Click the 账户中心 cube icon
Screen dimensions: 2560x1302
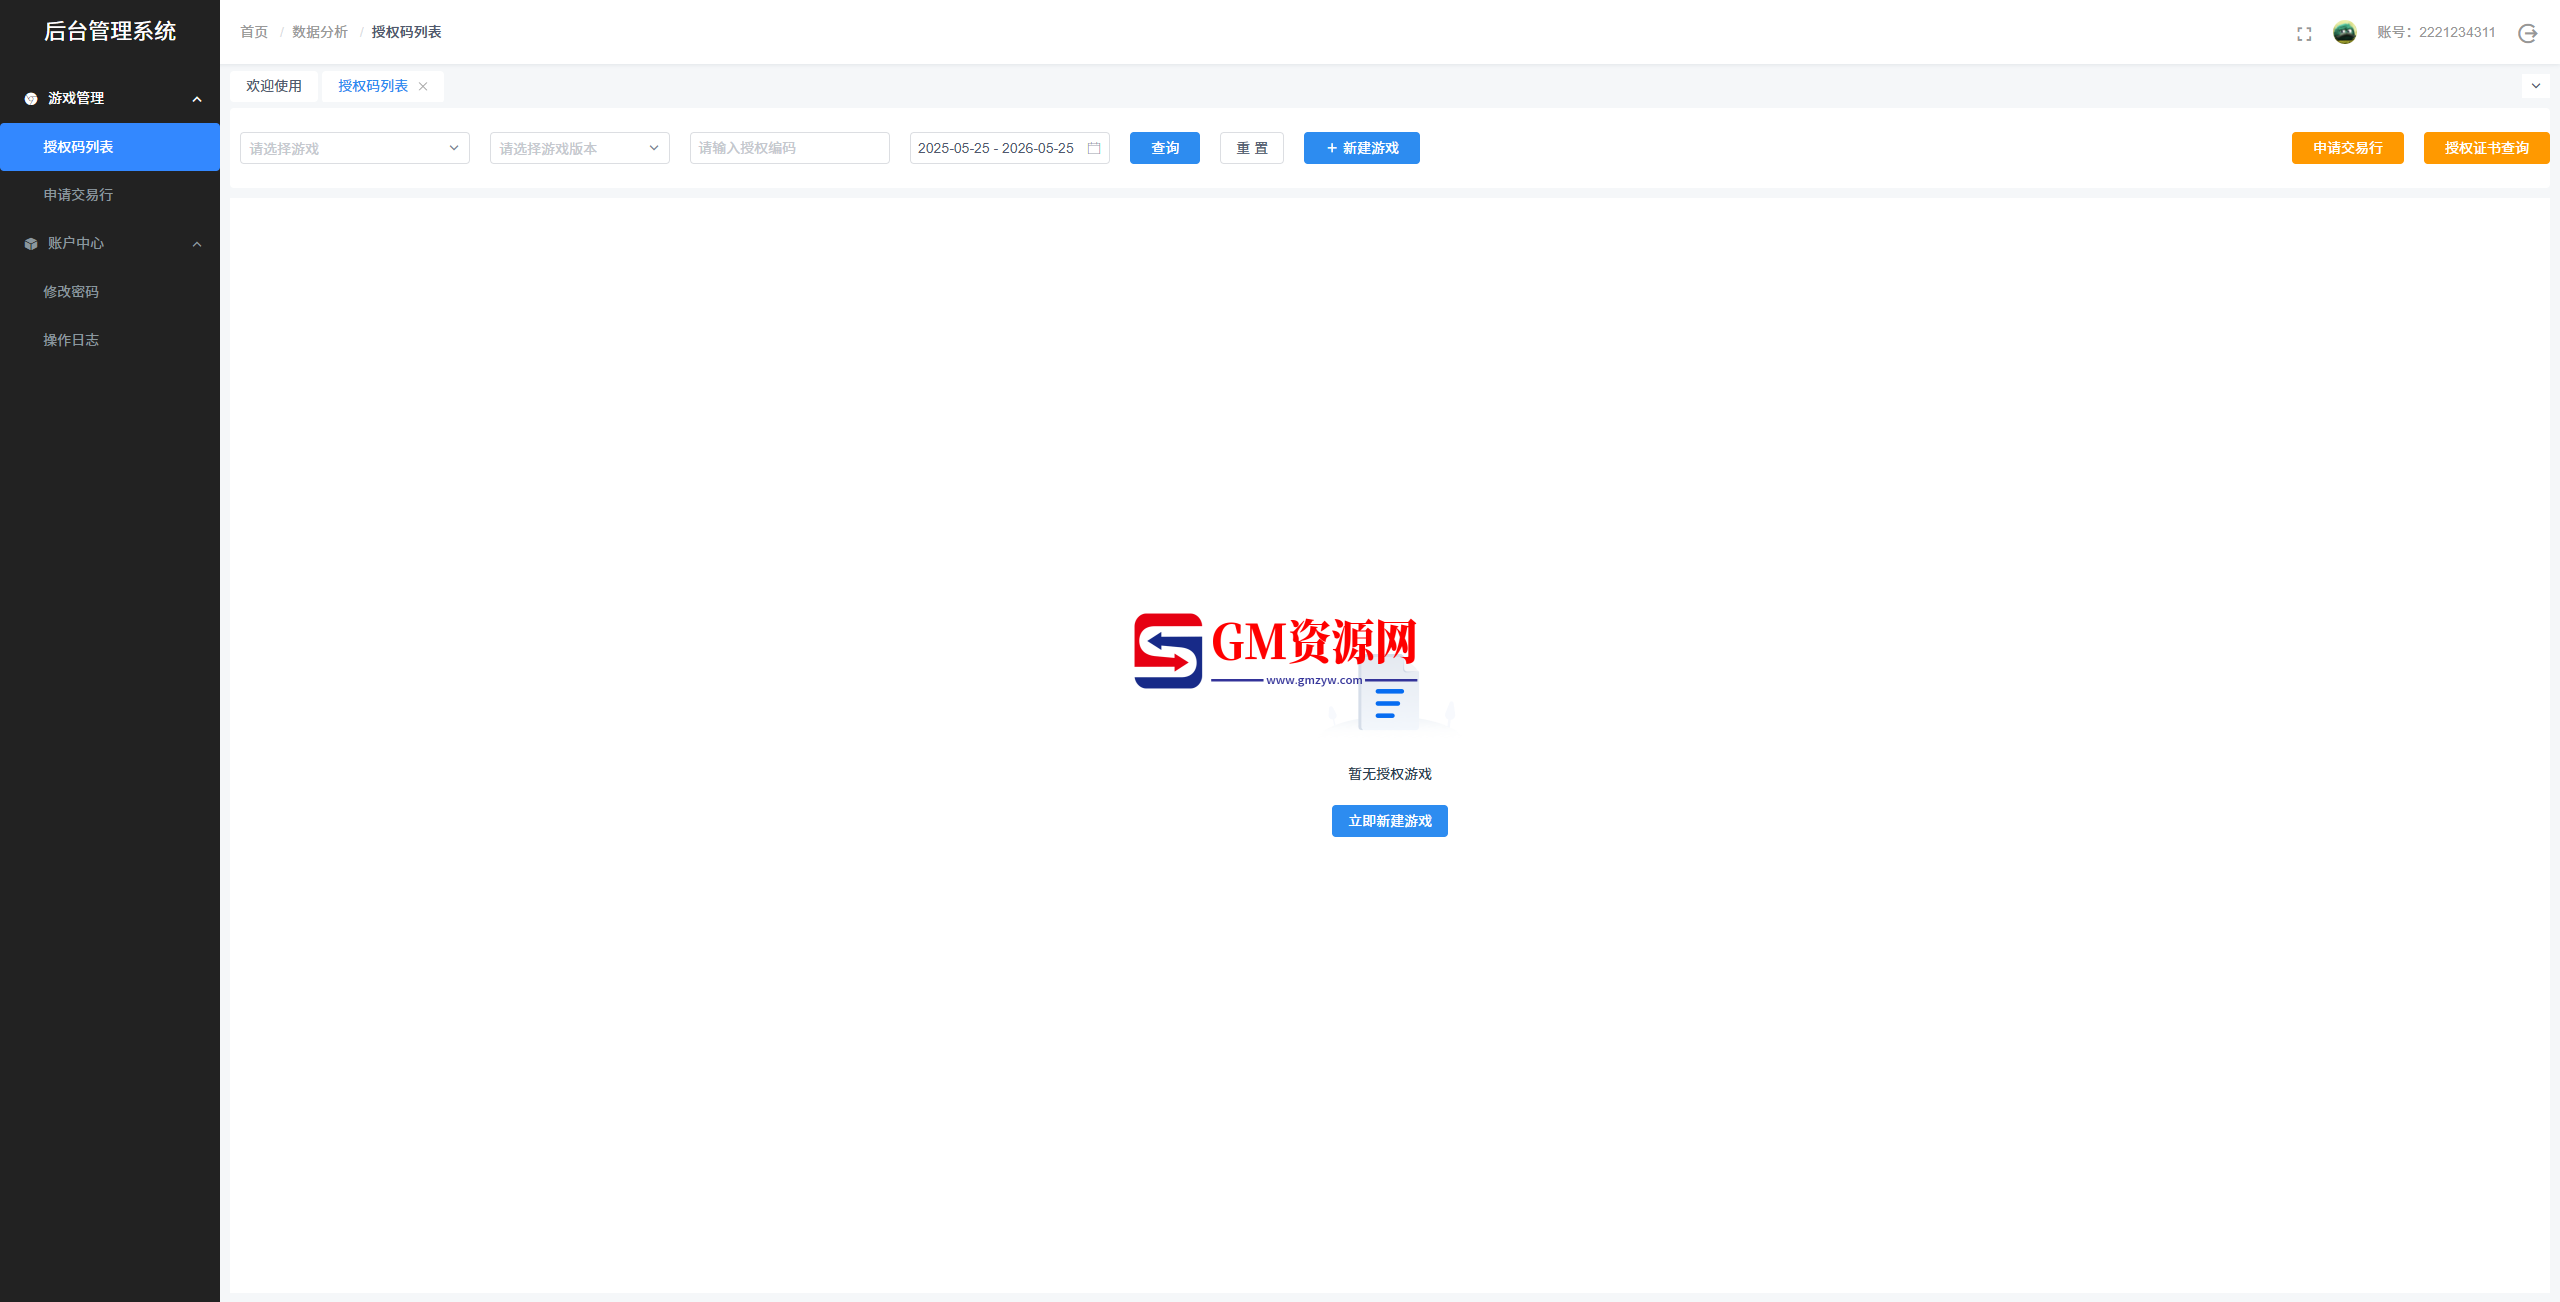point(31,244)
